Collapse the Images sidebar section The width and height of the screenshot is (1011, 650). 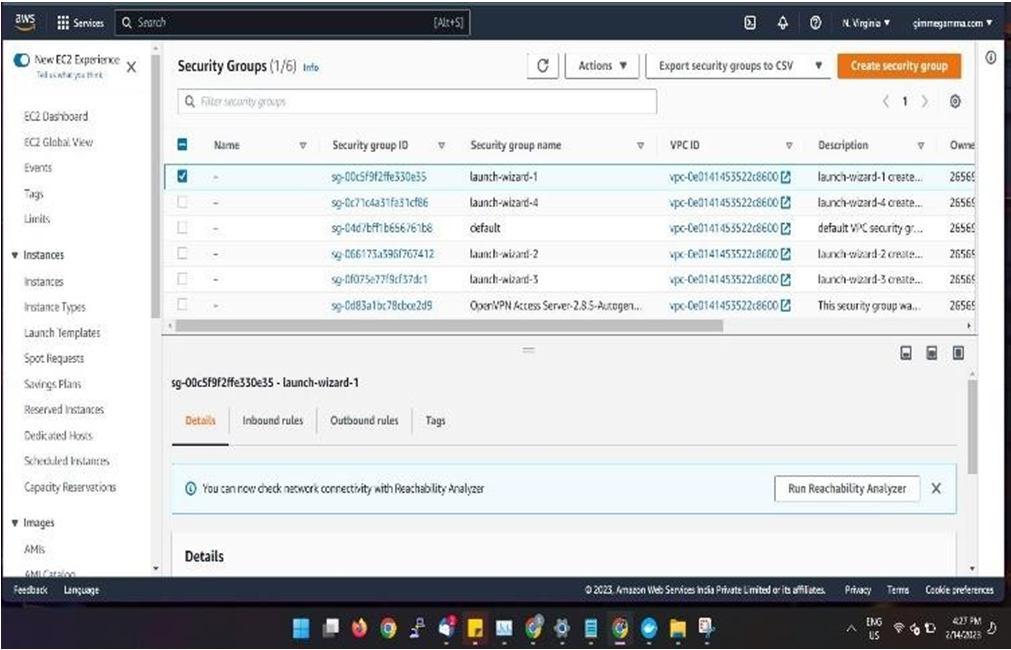coord(15,523)
